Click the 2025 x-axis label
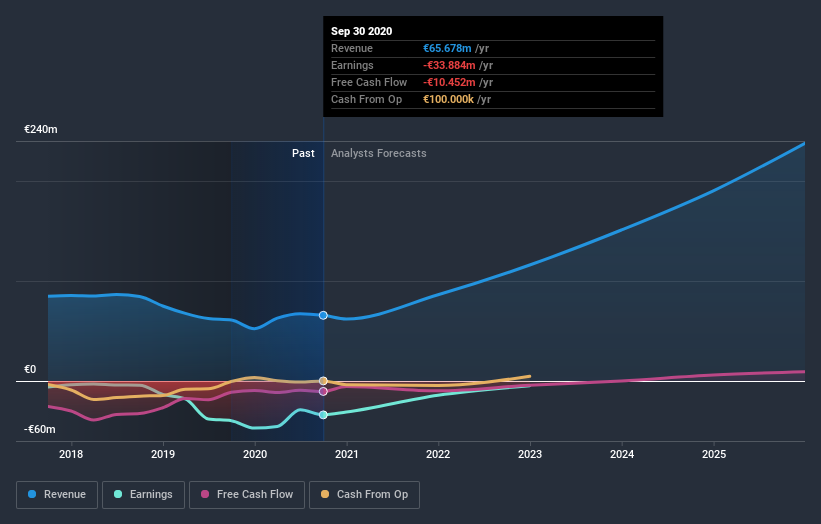The height and width of the screenshot is (524, 821). [714, 454]
